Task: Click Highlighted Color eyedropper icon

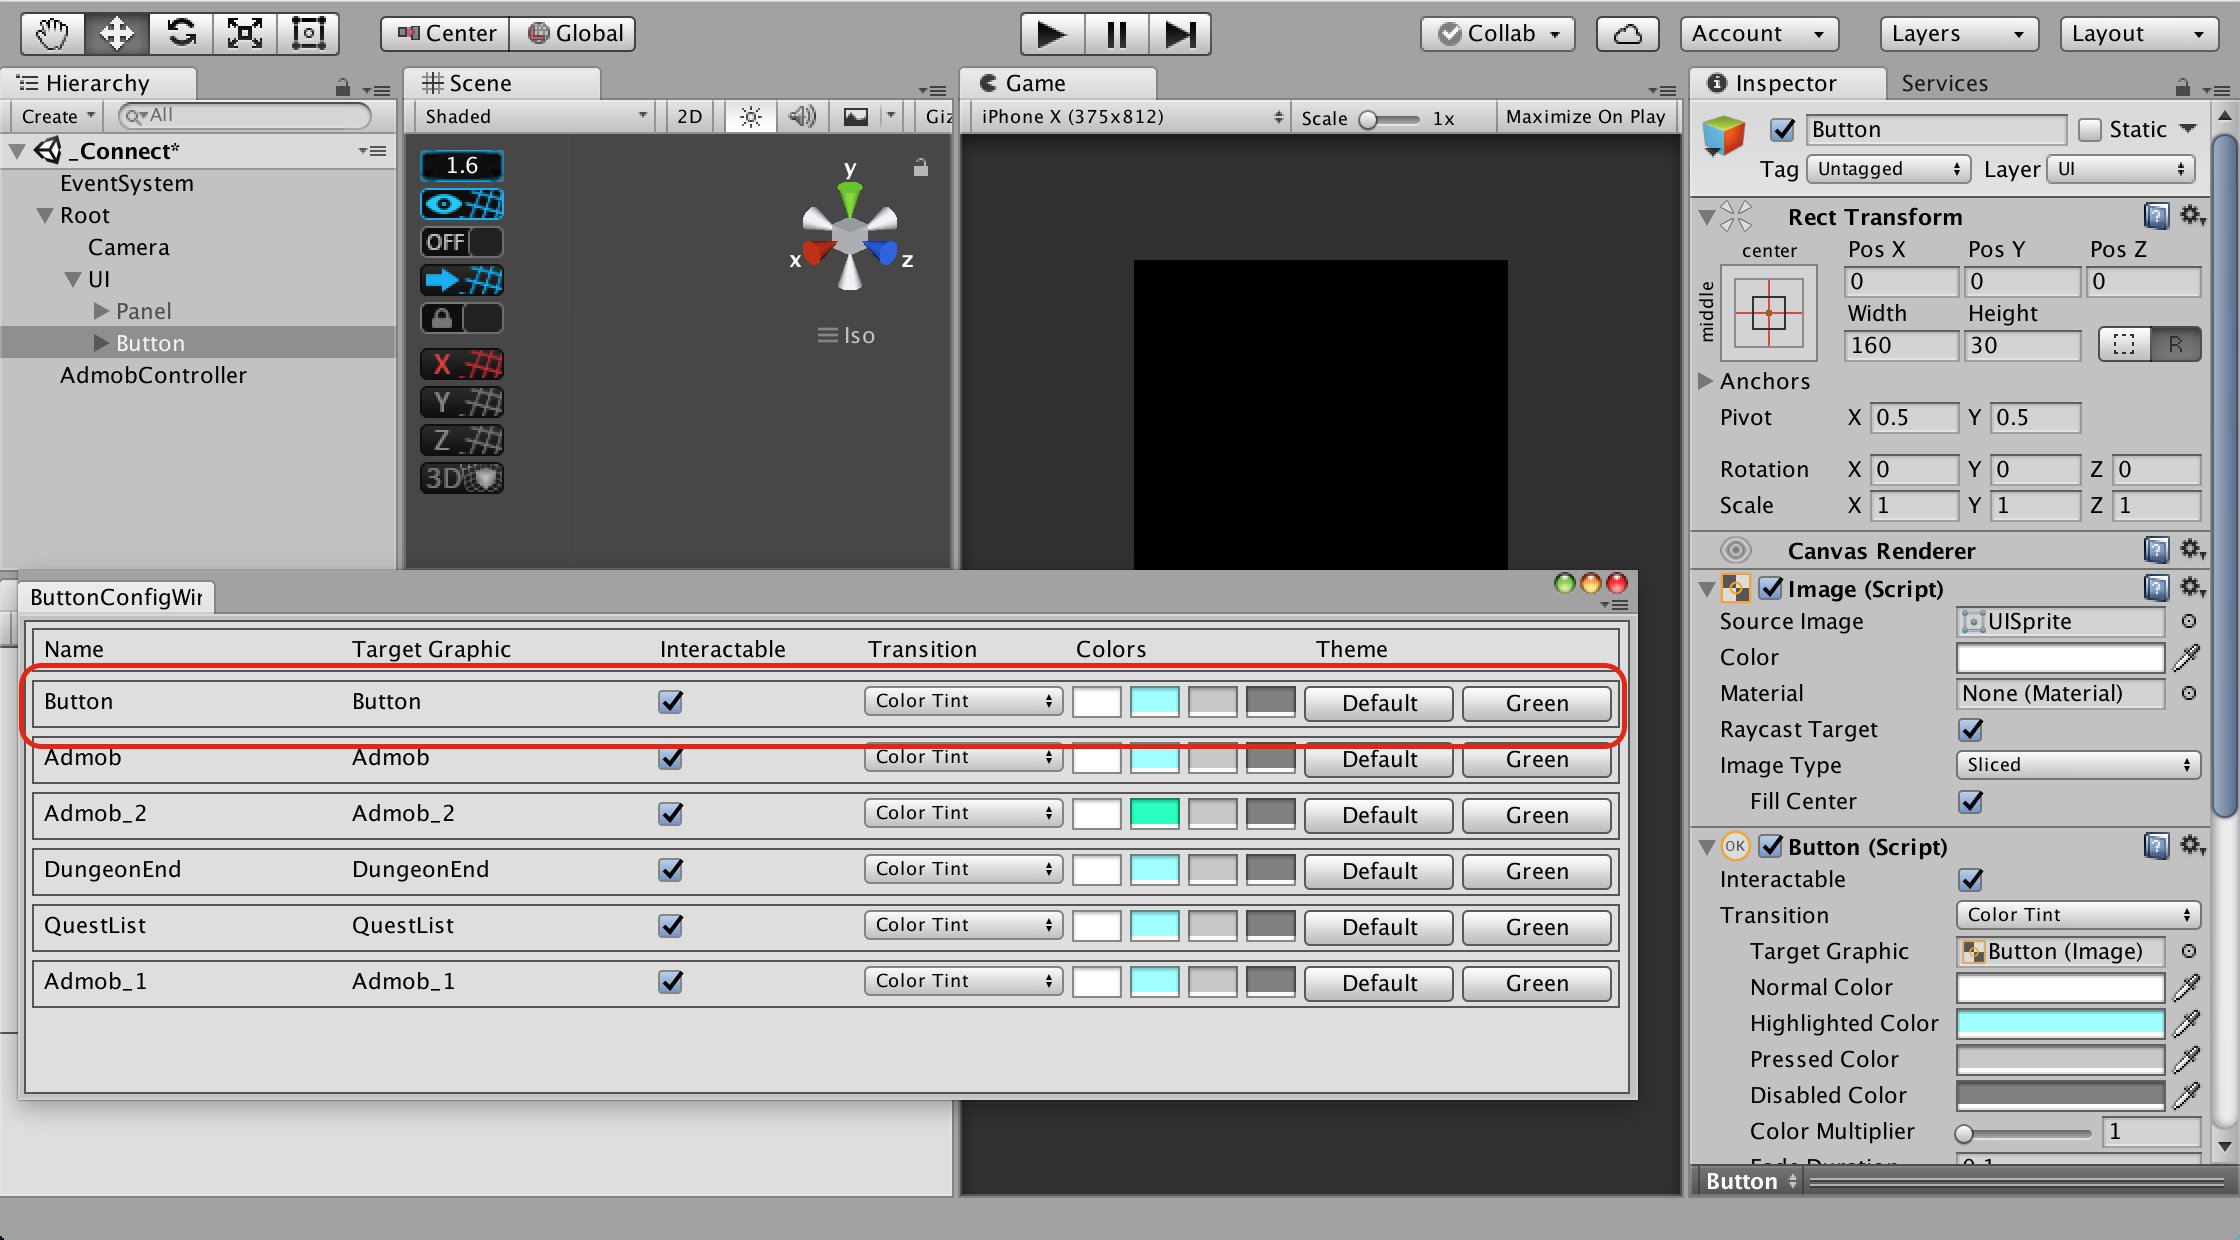Action: pyautogui.click(x=2187, y=1023)
